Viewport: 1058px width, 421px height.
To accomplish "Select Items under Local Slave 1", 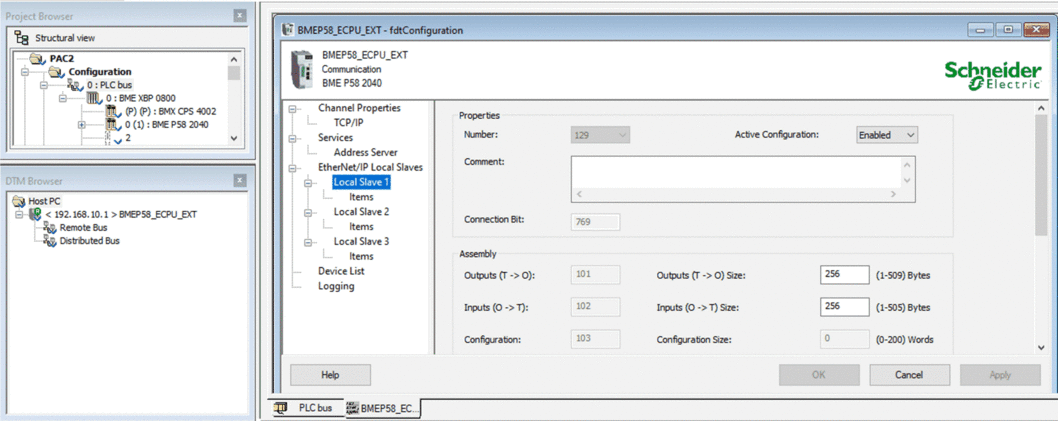I will coord(361,197).
